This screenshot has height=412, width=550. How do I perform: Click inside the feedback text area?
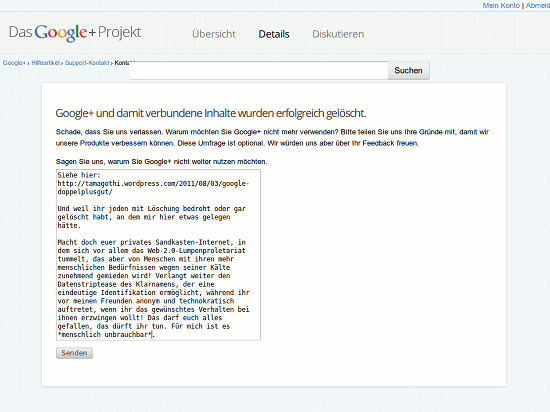pos(158,255)
